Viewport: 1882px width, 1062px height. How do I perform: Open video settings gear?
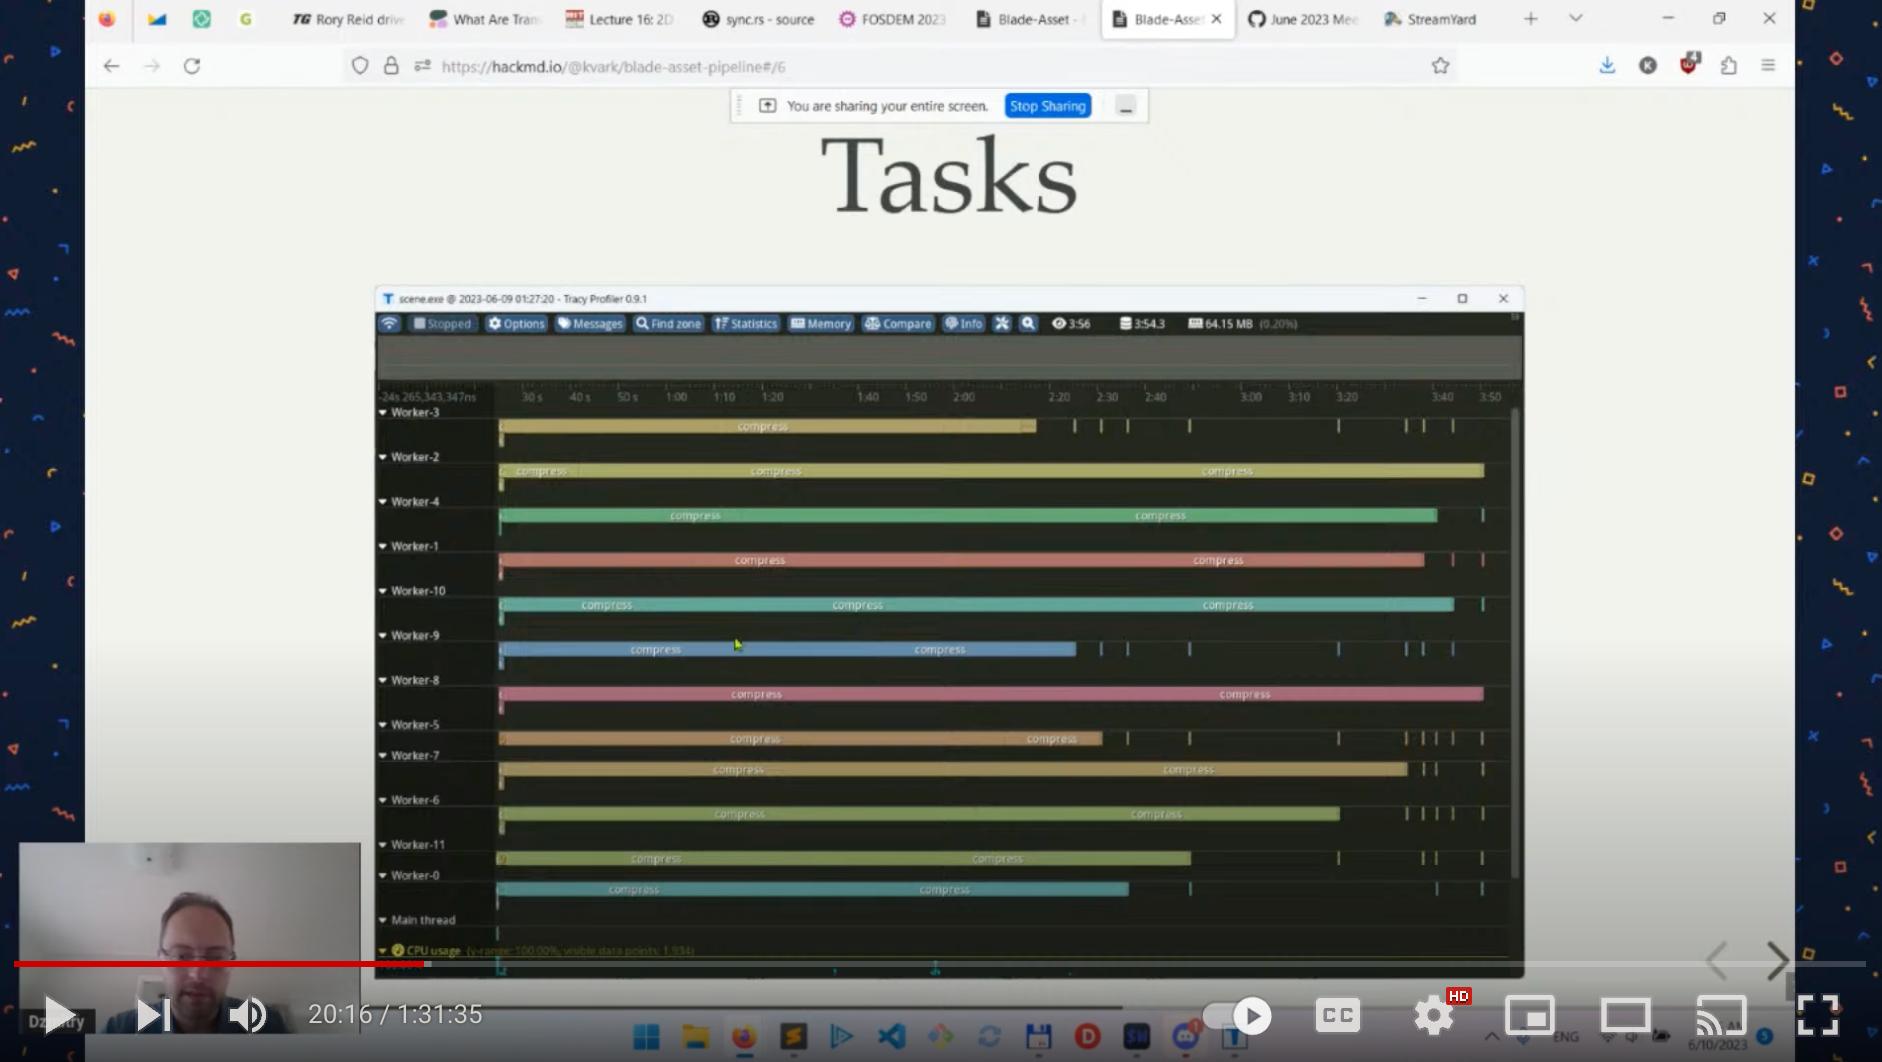tap(1434, 1016)
